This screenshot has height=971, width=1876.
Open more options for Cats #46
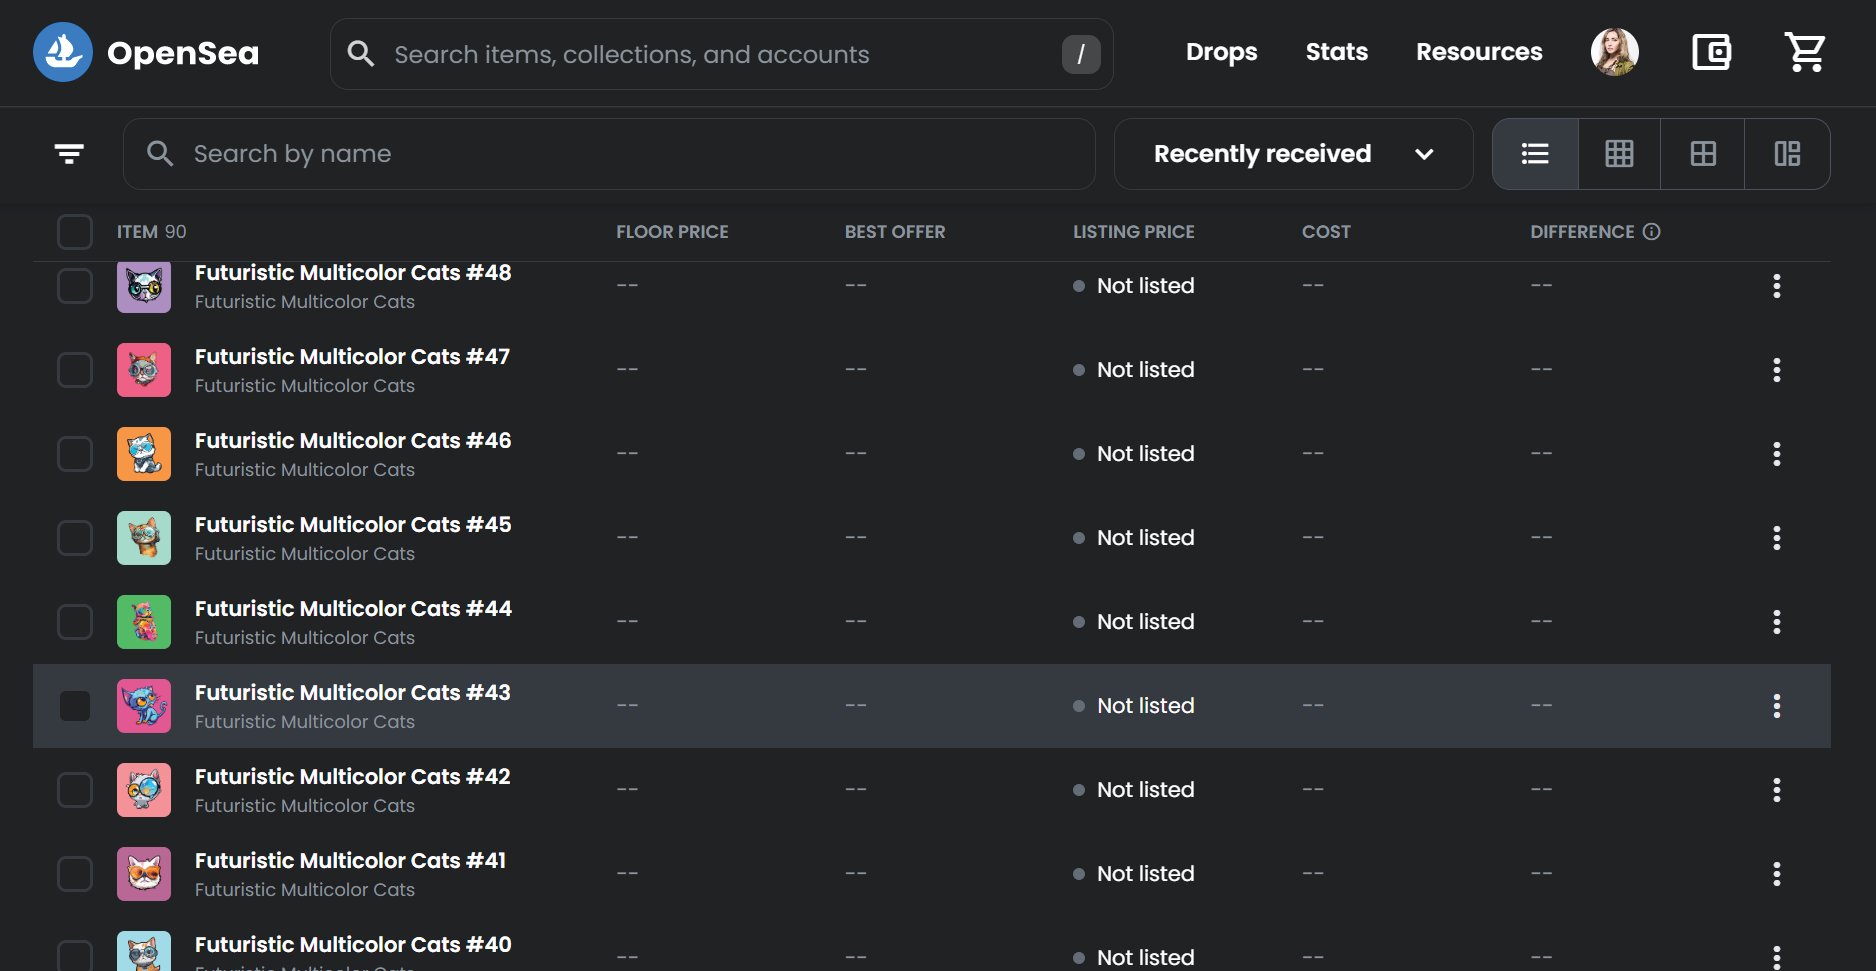(x=1777, y=454)
